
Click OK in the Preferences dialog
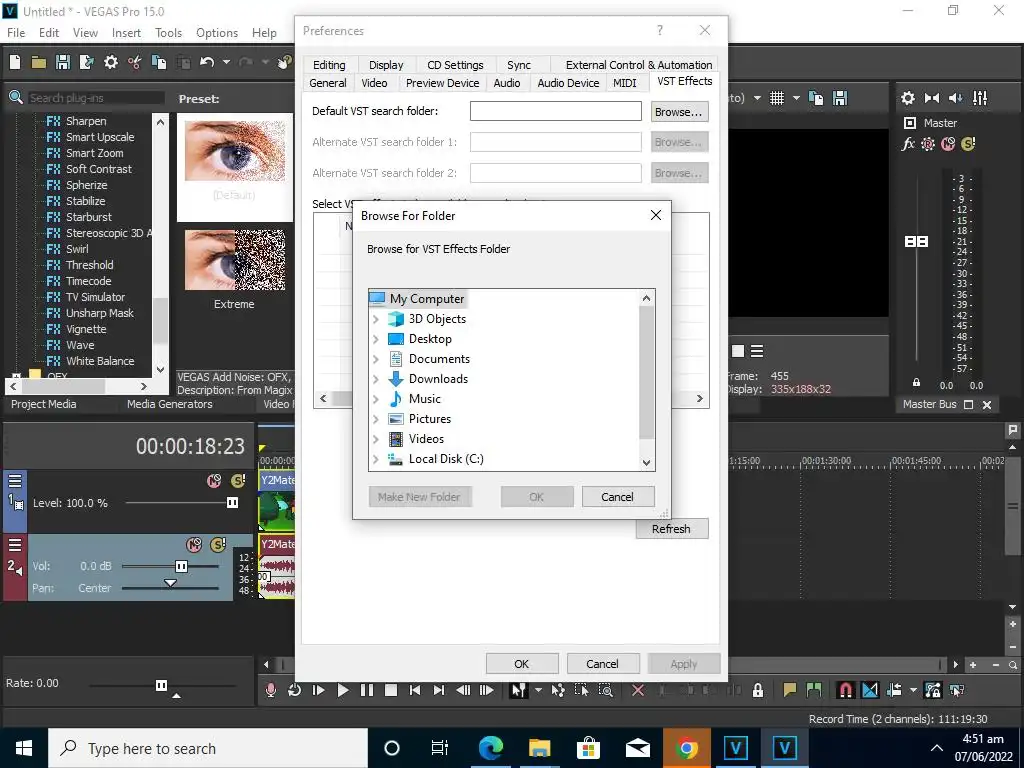tap(522, 664)
